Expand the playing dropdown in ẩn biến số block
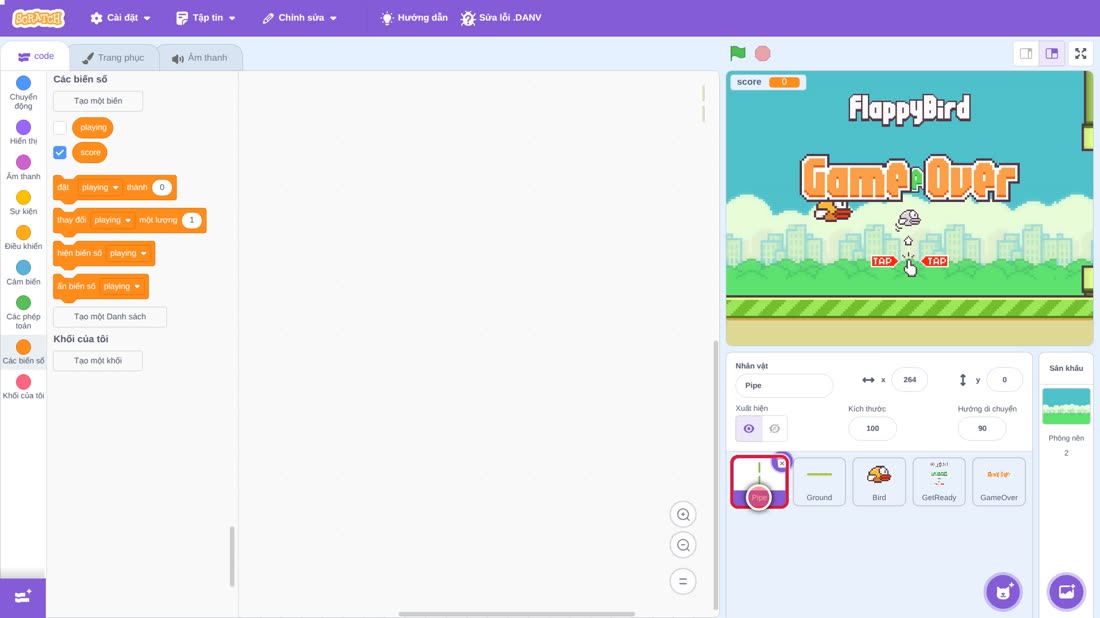Screen dimensions: 1100x618 click(x=121, y=286)
